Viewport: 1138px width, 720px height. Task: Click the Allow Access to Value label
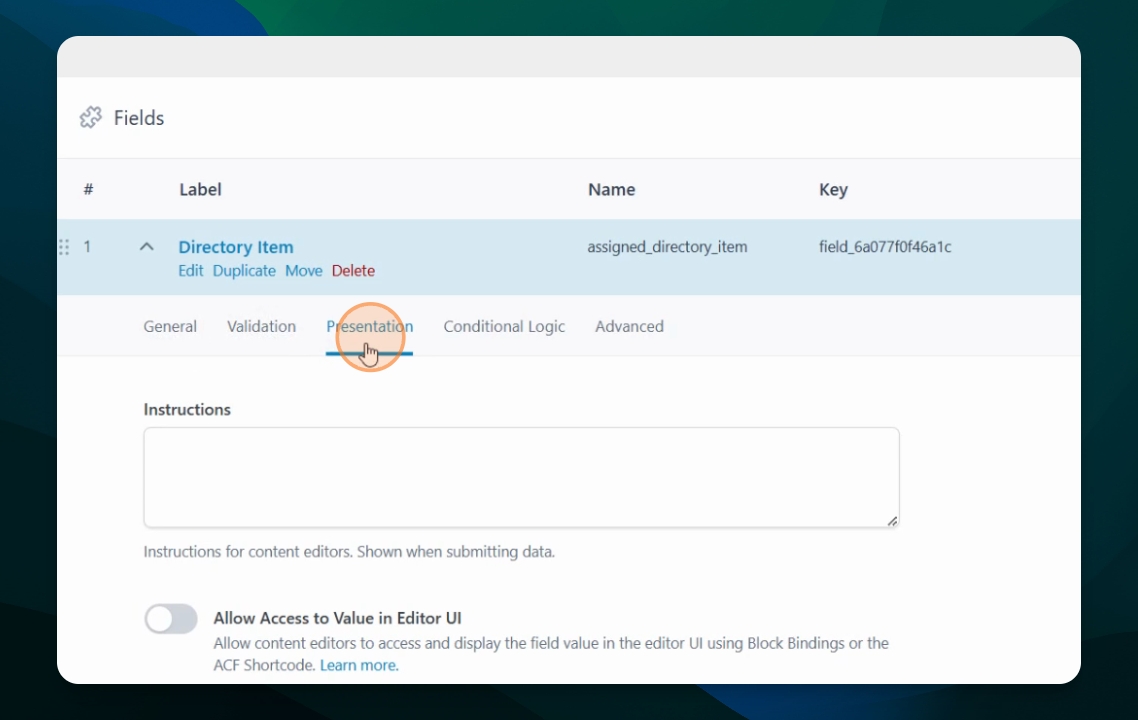tap(337, 618)
